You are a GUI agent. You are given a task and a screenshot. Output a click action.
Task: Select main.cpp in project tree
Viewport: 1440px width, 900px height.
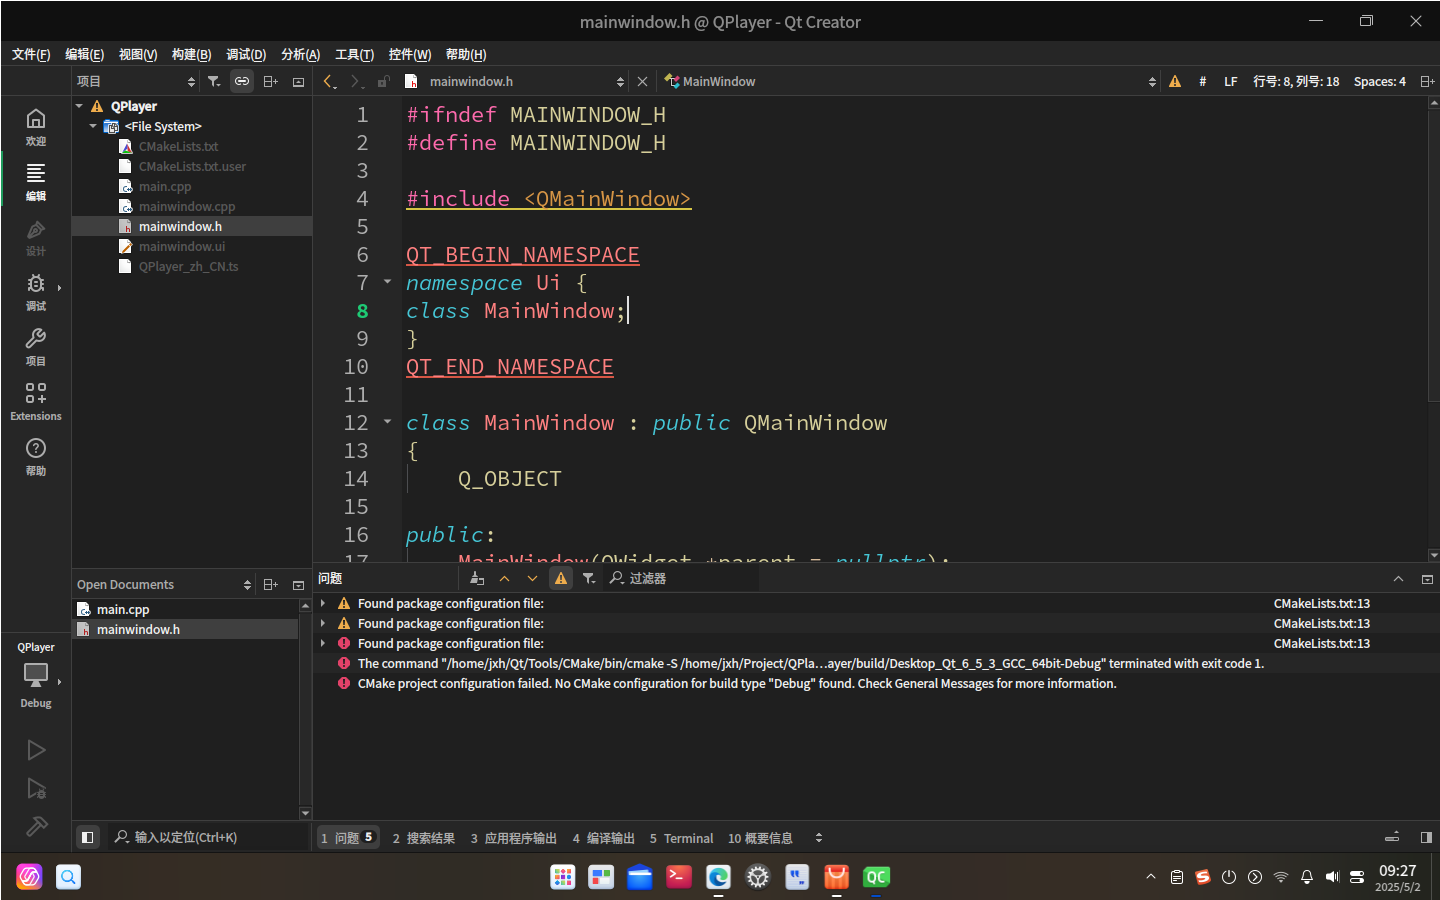[x=165, y=186]
